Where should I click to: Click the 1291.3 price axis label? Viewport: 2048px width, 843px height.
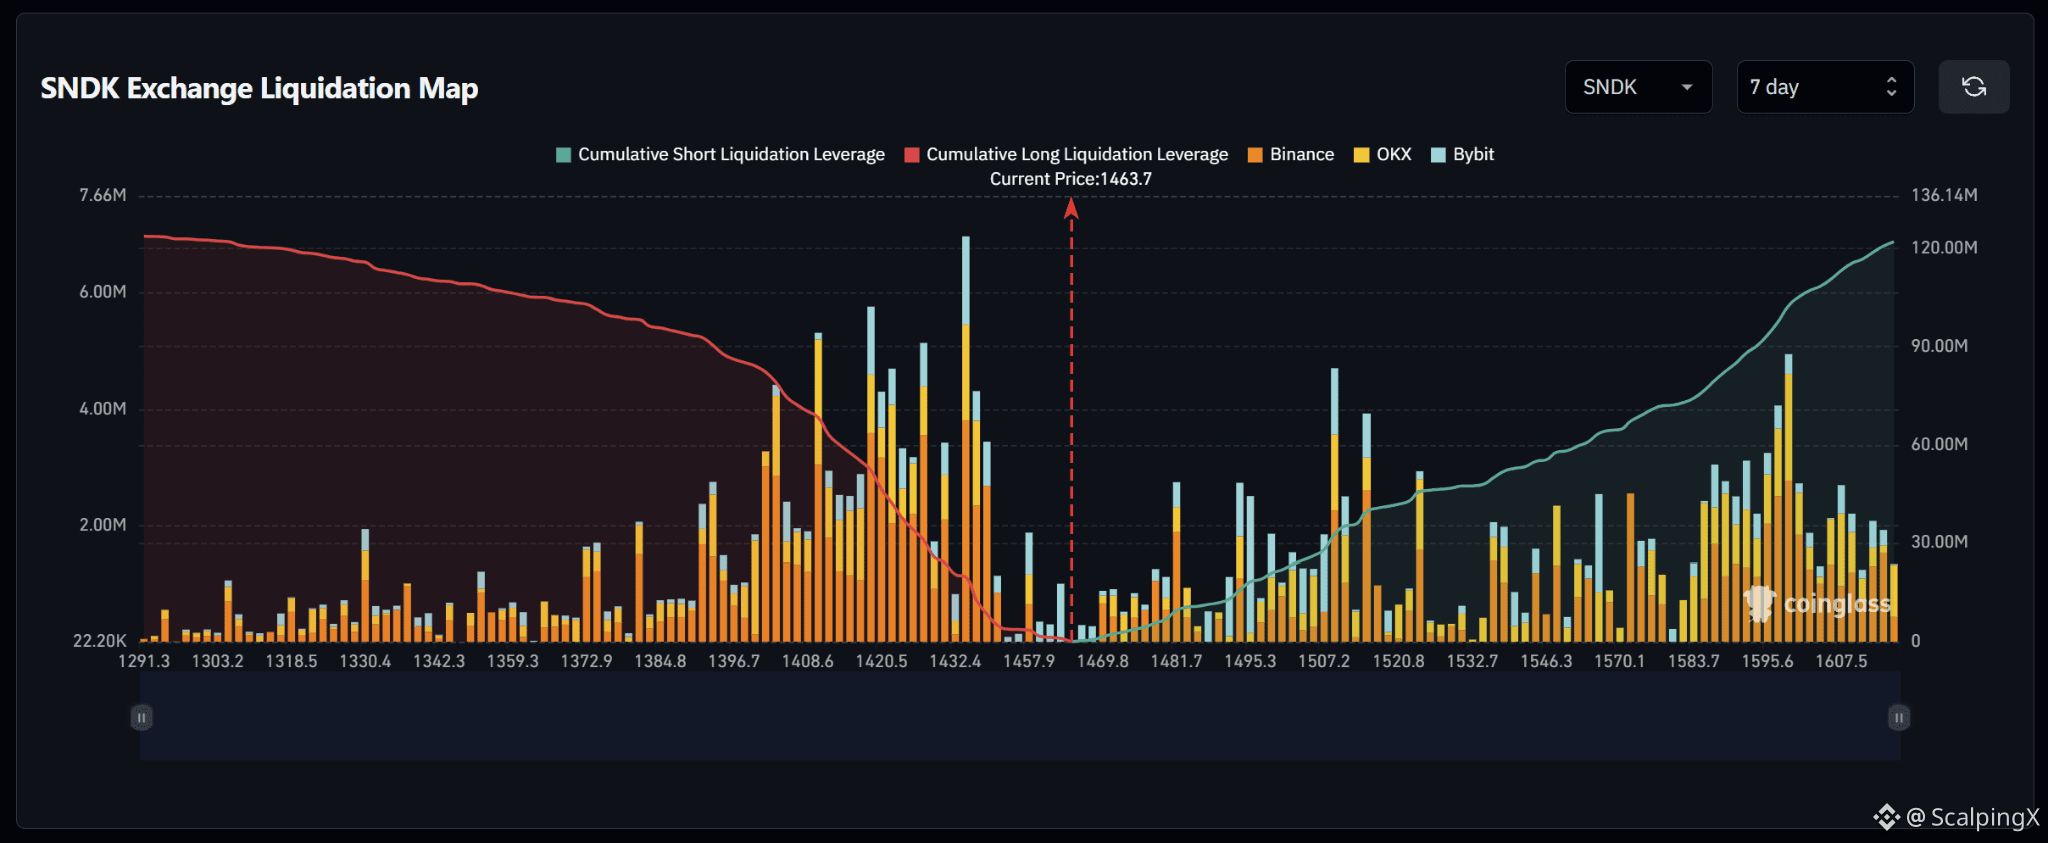(x=144, y=661)
